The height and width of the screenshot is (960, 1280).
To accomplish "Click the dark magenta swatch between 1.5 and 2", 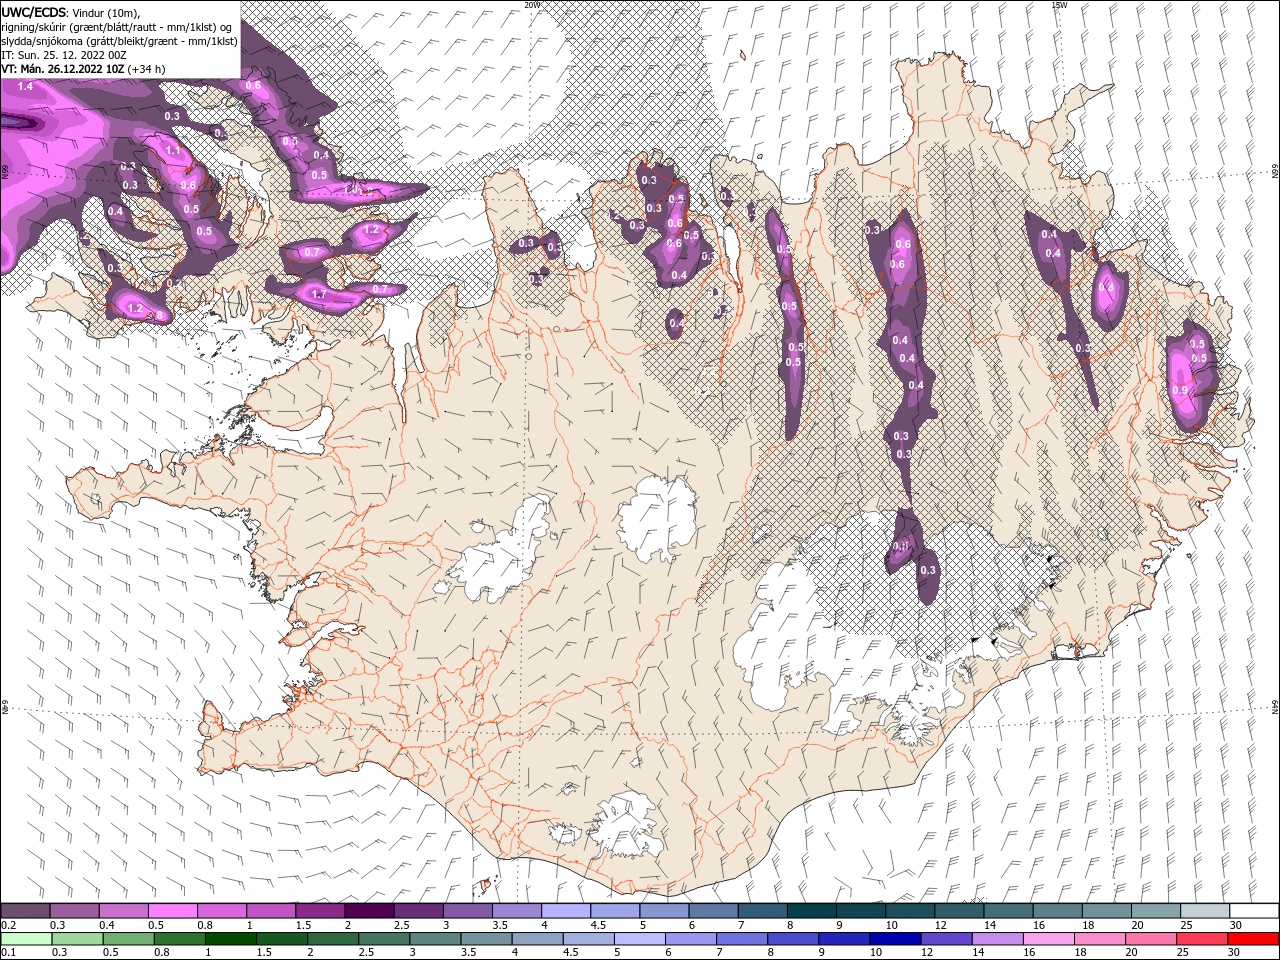I will (319, 911).
